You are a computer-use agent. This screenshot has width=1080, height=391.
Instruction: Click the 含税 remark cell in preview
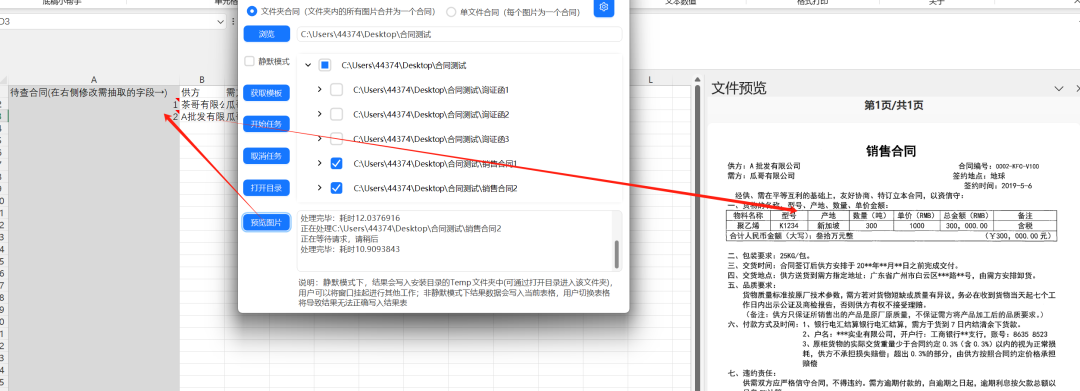pos(1024,225)
